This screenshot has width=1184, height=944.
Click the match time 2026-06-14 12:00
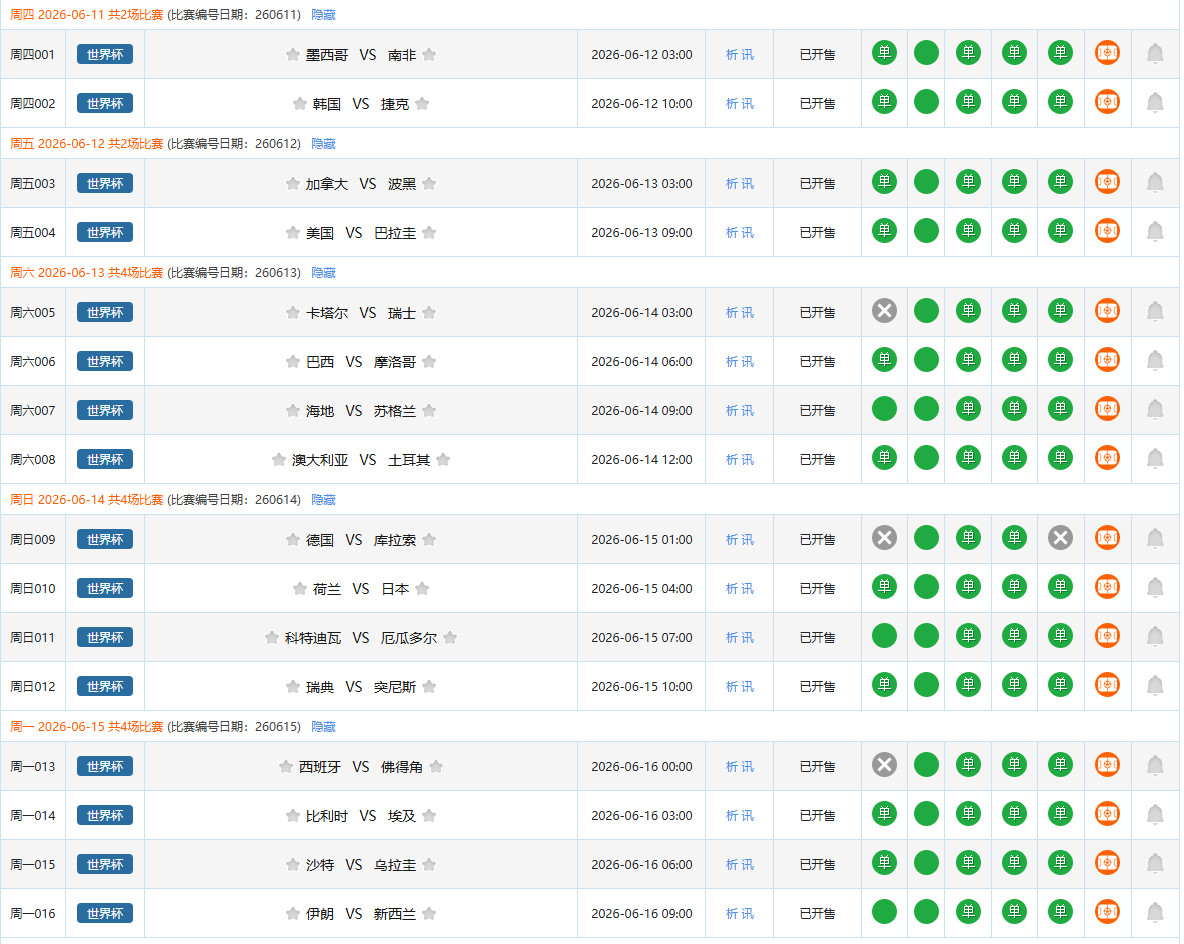coord(642,459)
